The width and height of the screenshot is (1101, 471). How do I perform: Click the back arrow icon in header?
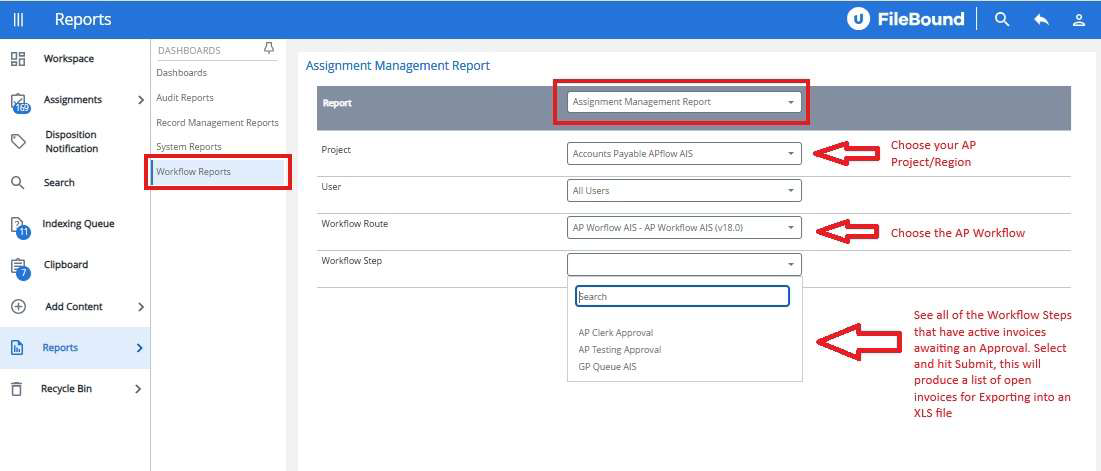click(x=1041, y=20)
